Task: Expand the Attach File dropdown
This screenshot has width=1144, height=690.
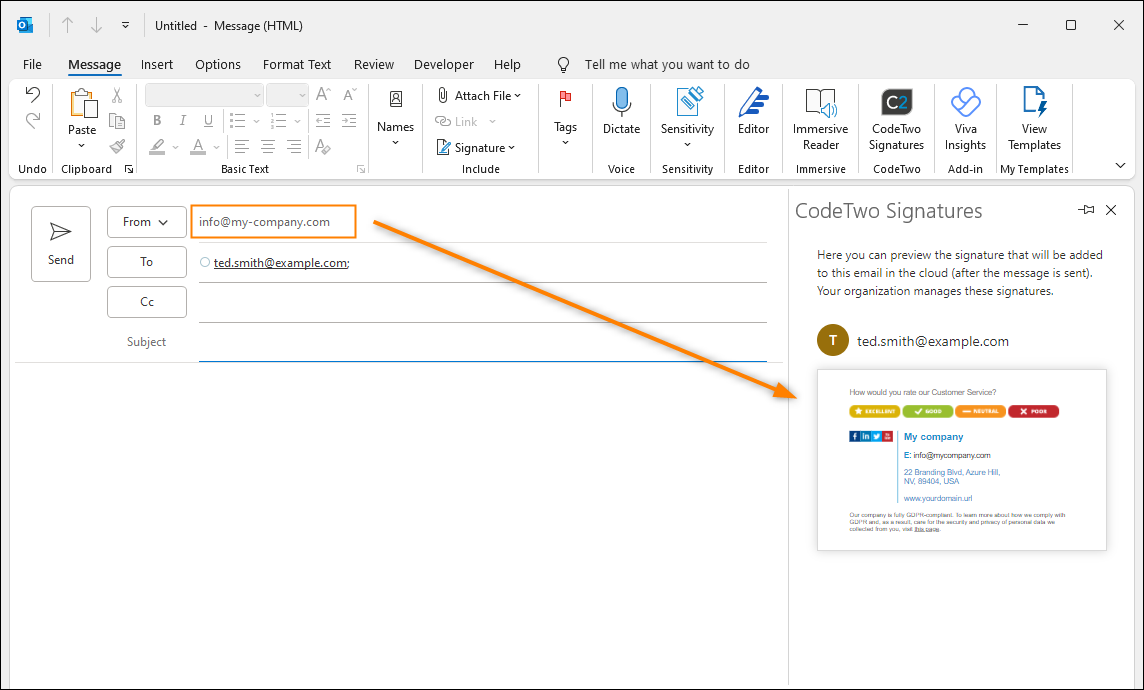Action: coord(517,96)
